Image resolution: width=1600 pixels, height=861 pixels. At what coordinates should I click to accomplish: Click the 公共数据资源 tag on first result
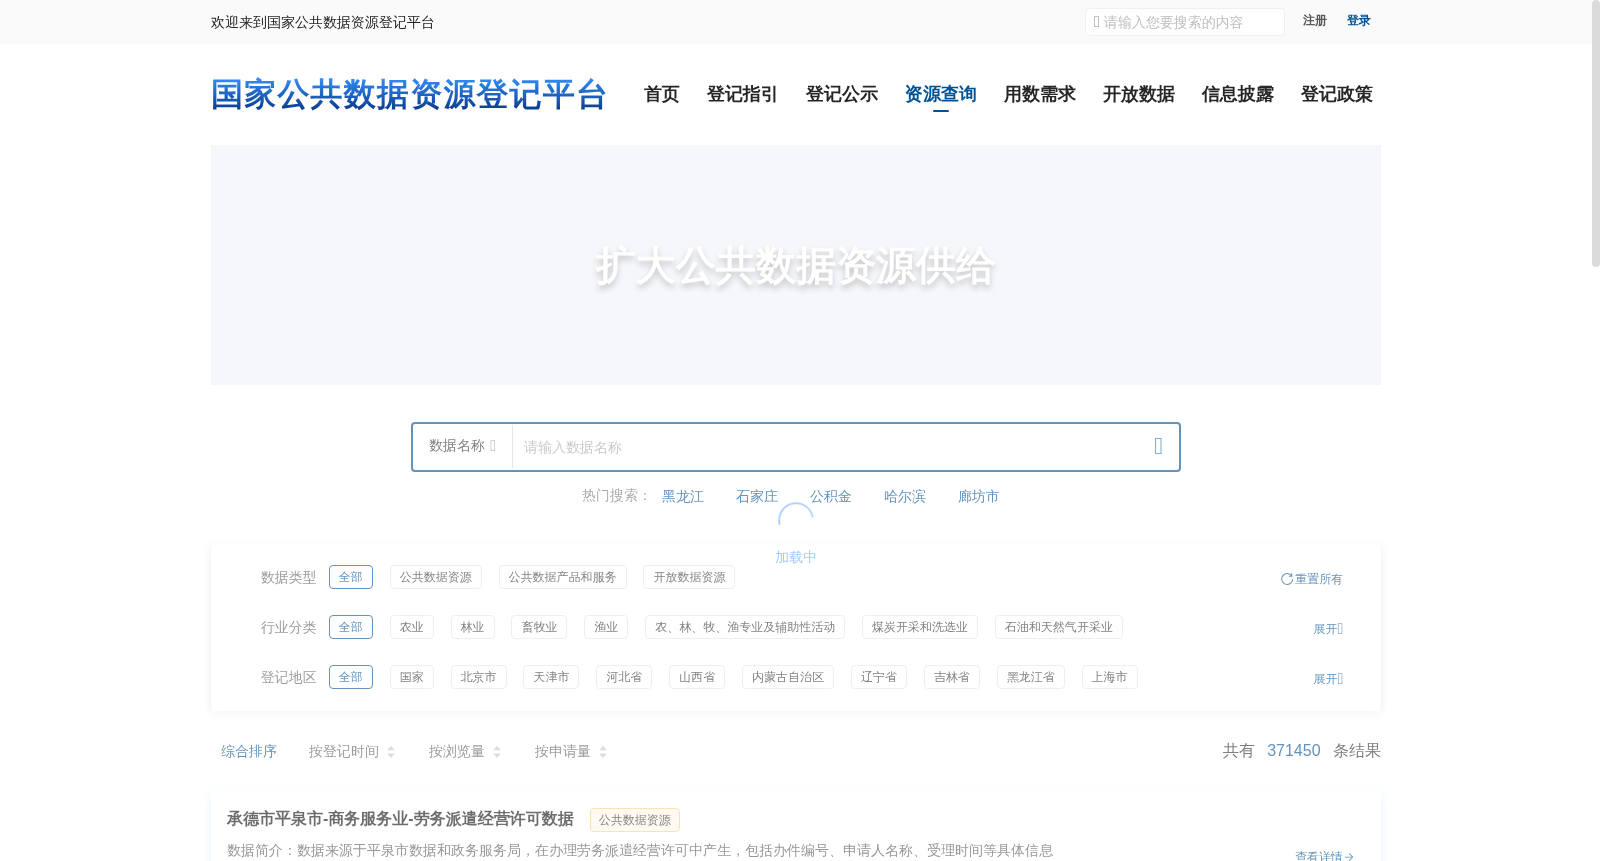tap(635, 820)
